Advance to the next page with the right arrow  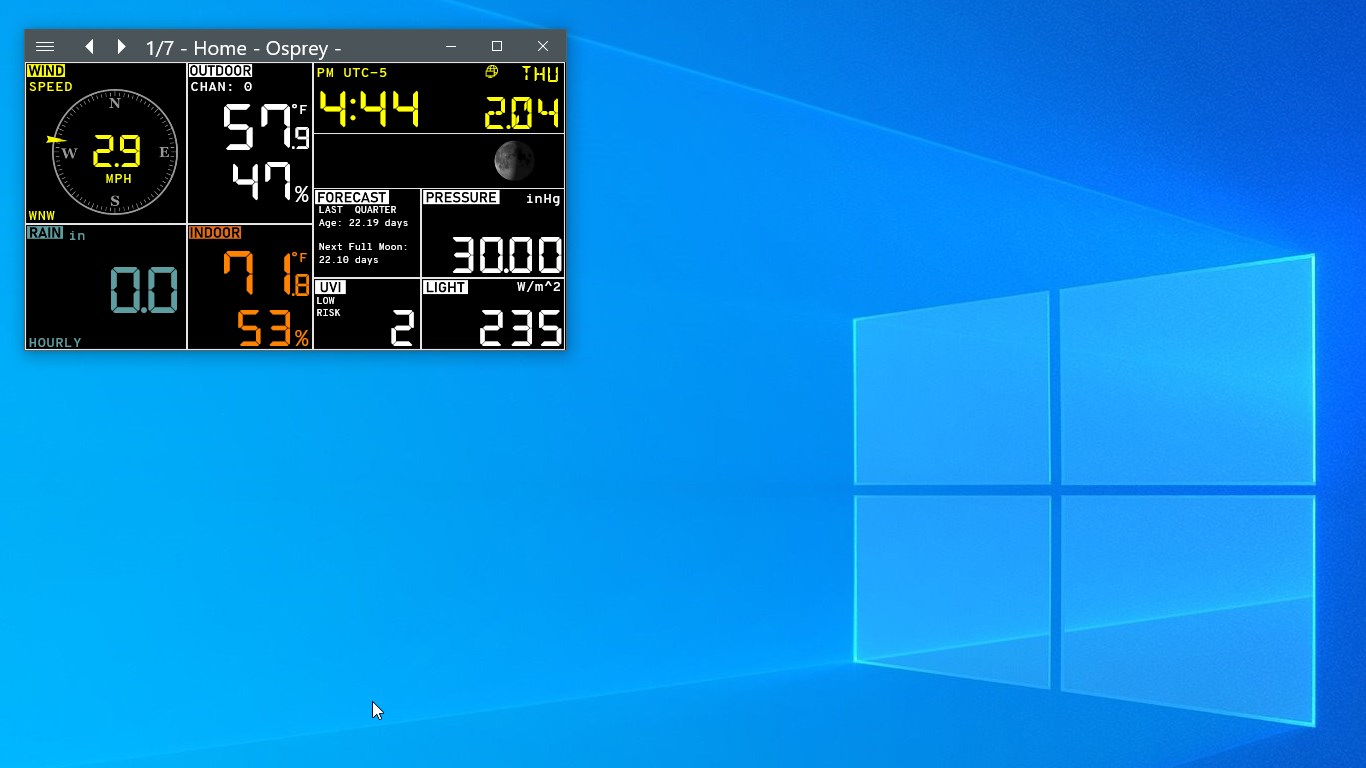(121, 46)
